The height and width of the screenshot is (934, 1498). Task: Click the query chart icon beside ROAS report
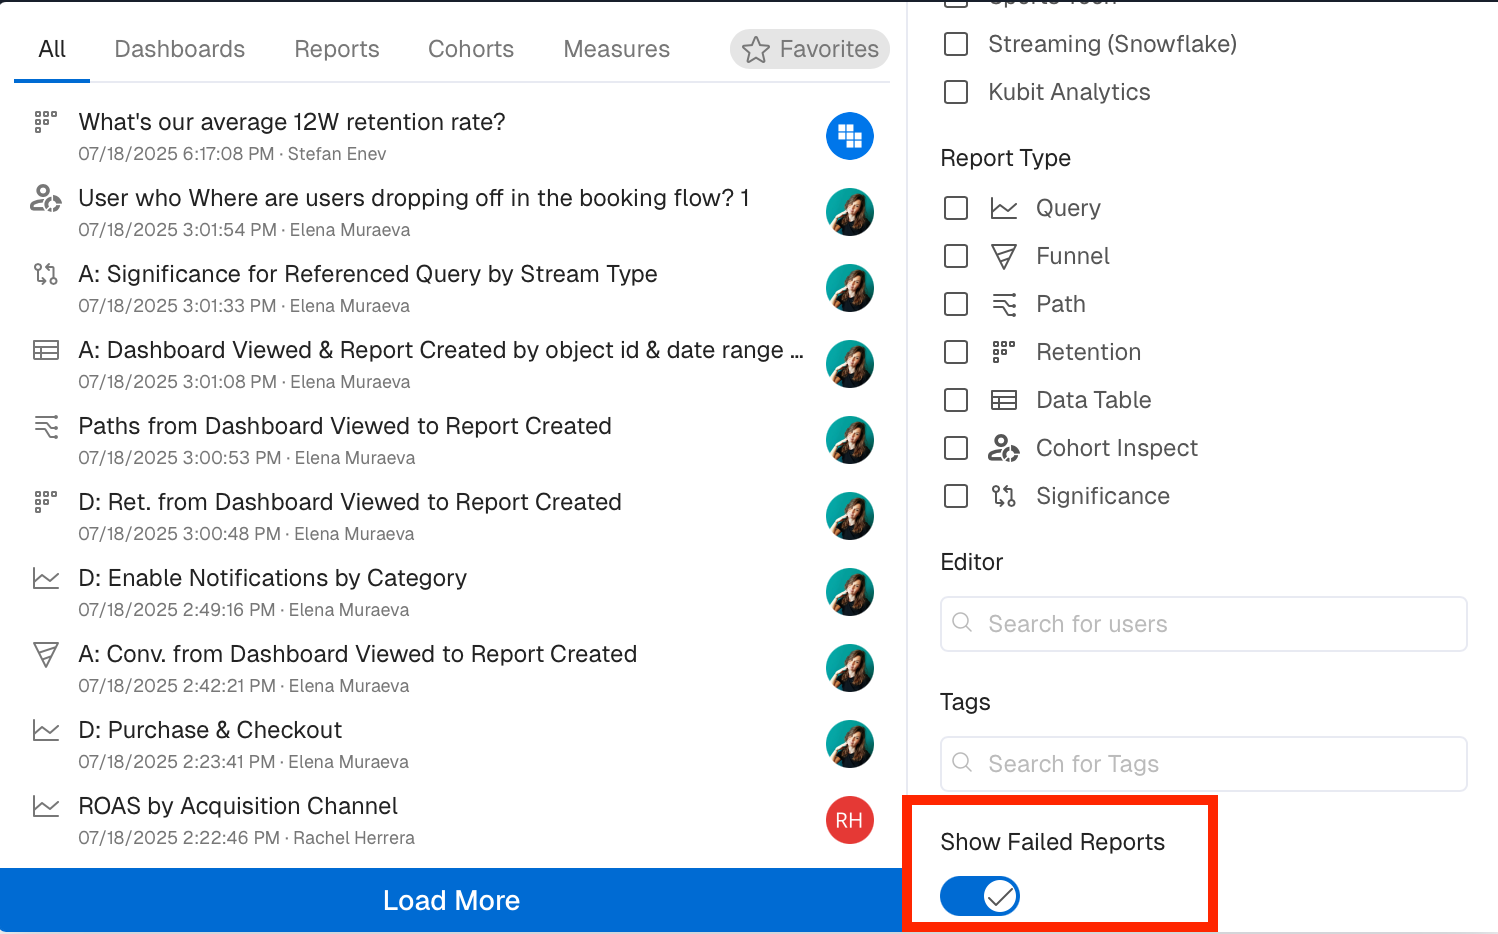coord(46,806)
